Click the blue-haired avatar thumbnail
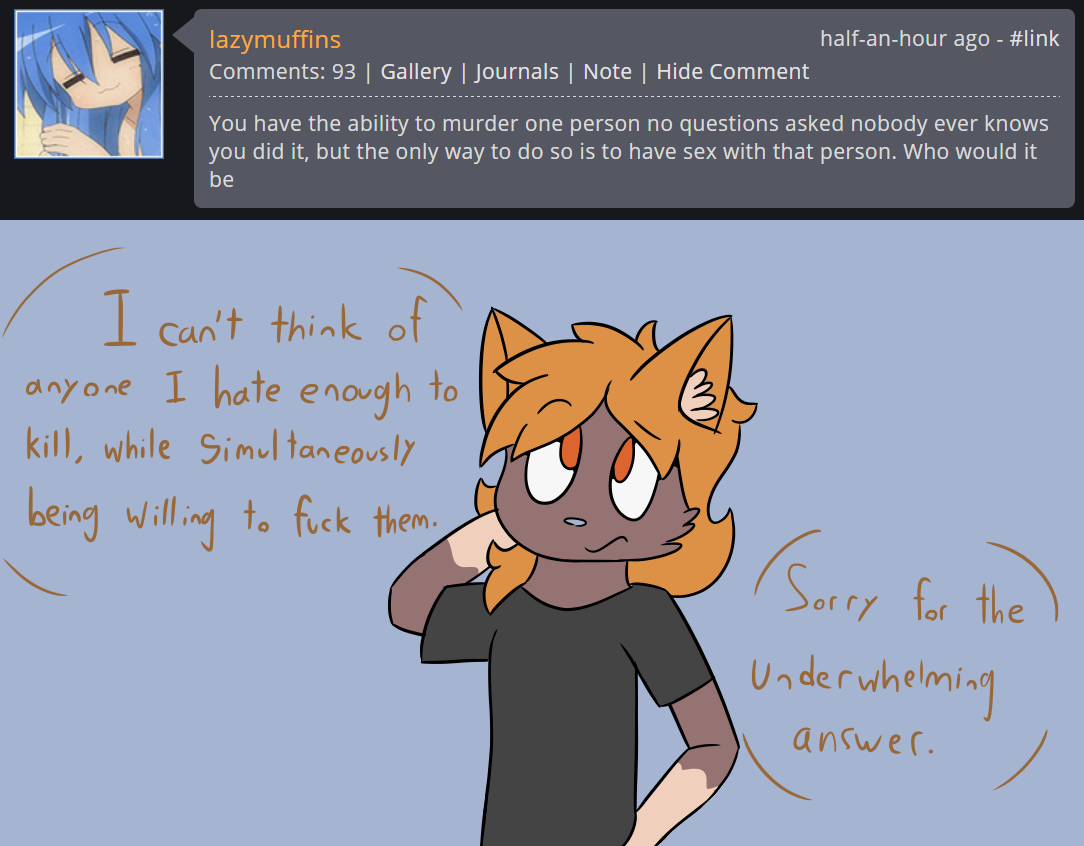The height and width of the screenshot is (846, 1084). pyautogui.click(x=89, y=84)
